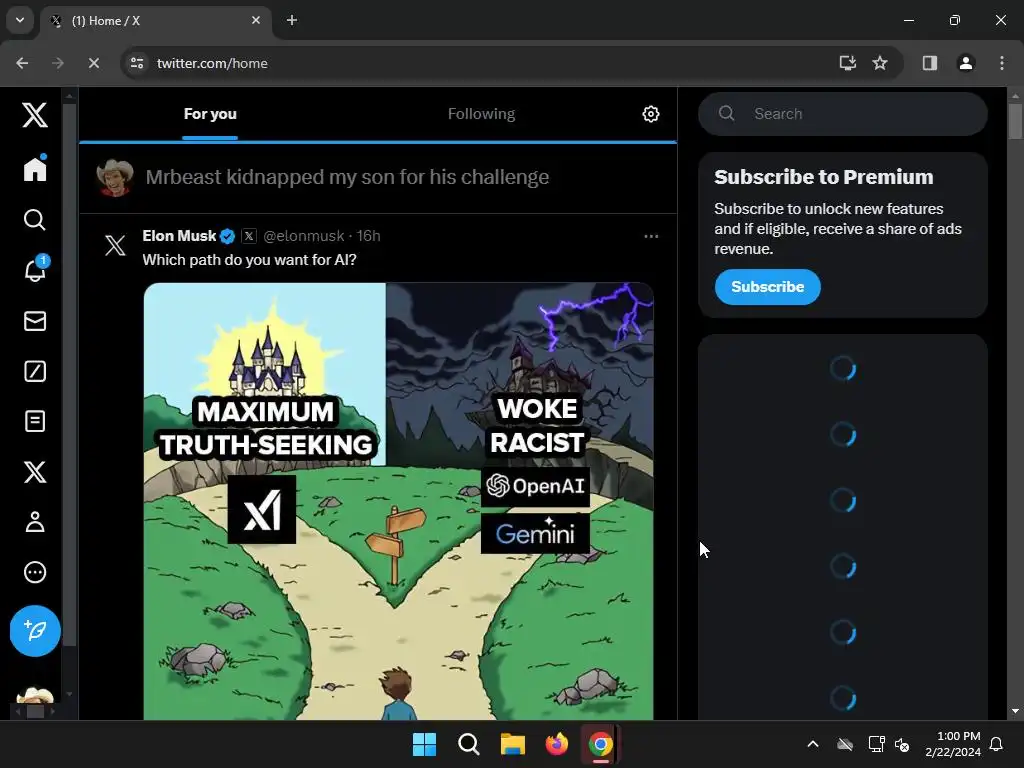Click the Search input field

click(842, 114)
